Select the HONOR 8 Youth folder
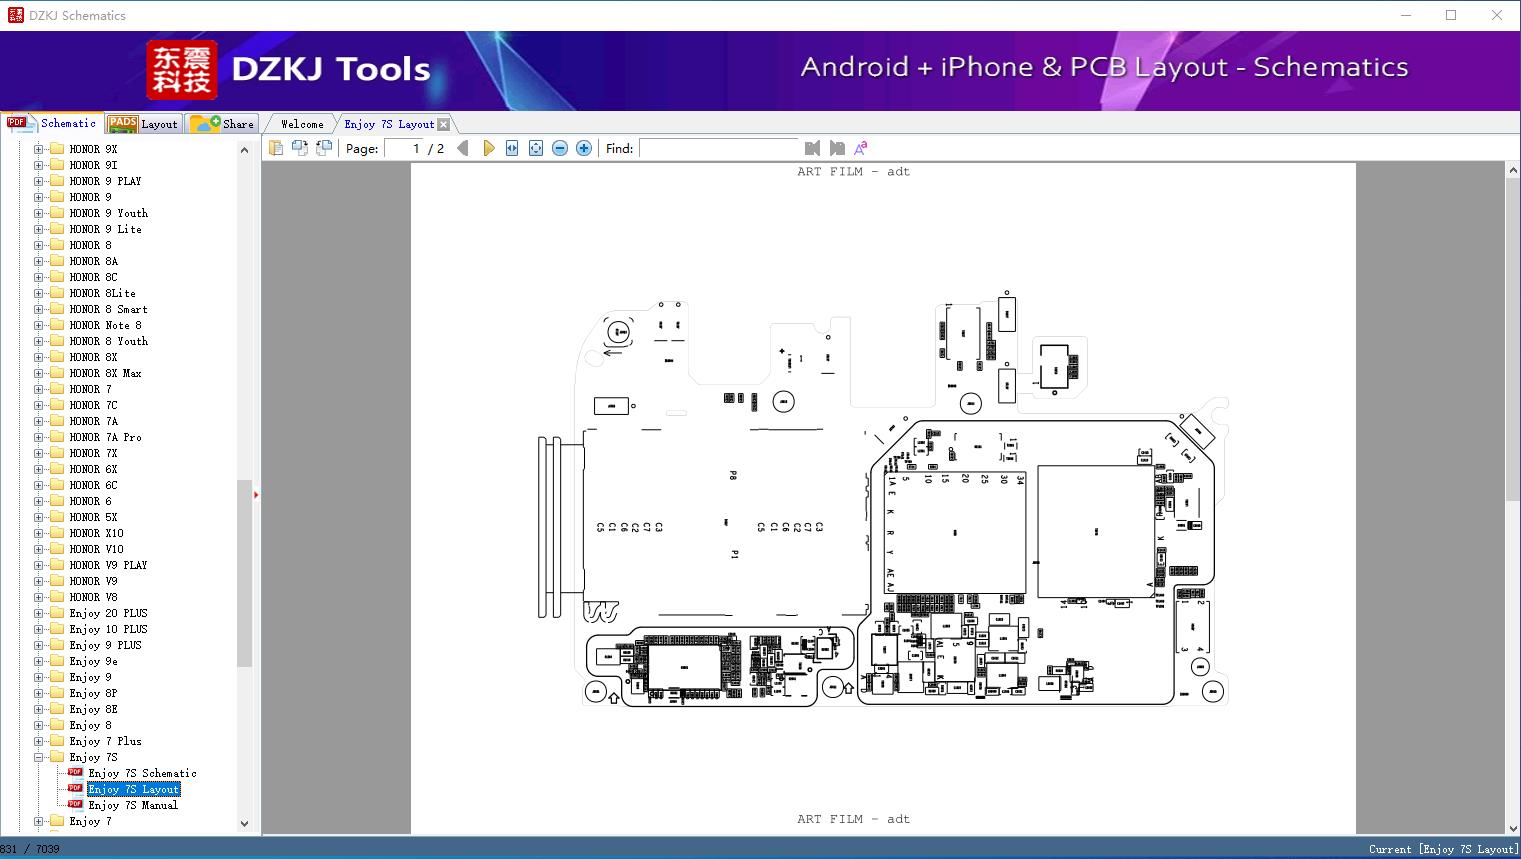This screenshot has width=1521, height=859. click(108, 341)
